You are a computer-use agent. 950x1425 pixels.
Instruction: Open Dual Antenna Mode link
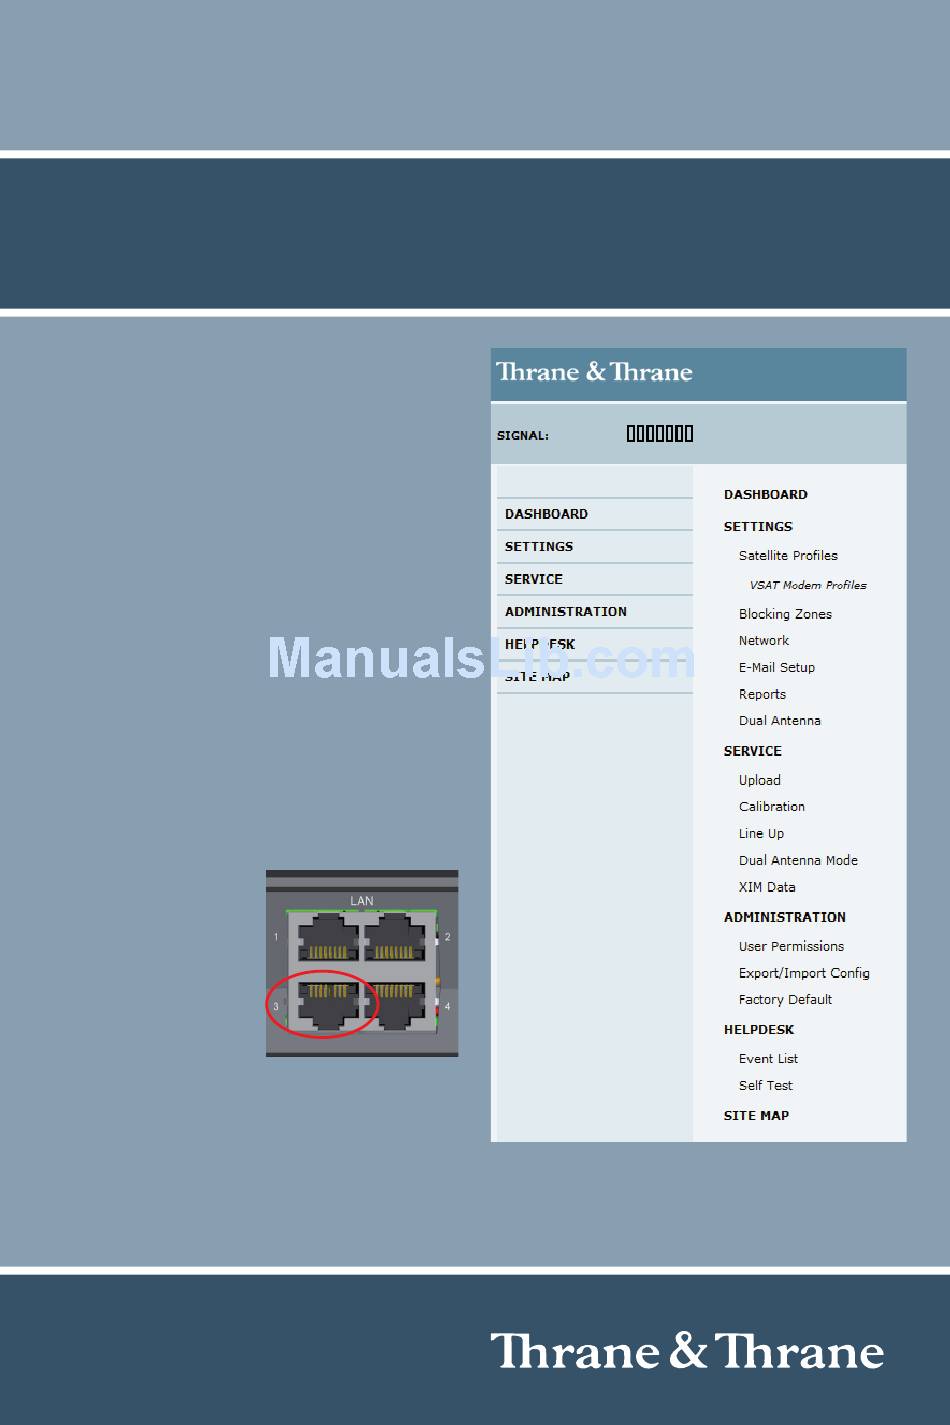pyautogui.click(x=798, y=861)
